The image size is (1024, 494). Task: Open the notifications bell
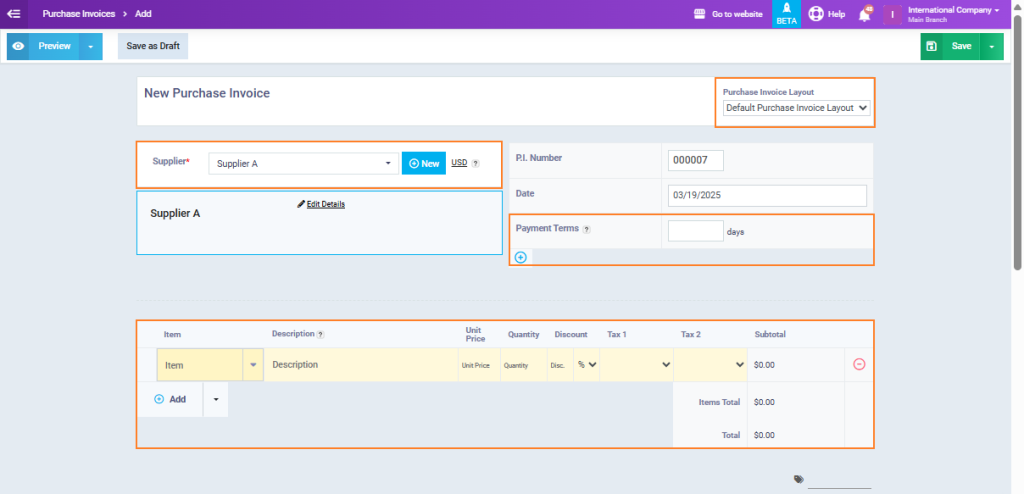[x=865, y=14]
